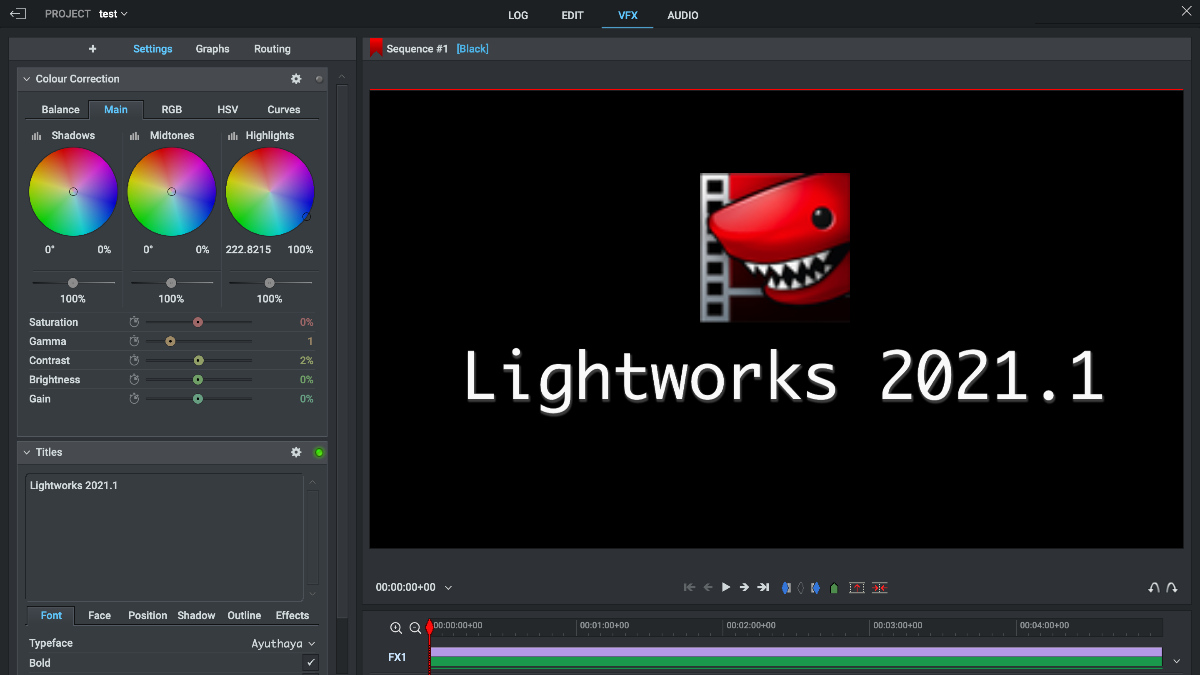Collapse the Colour Correction section
This screenshot has width=1200, height=675.
tap(25, 78)
